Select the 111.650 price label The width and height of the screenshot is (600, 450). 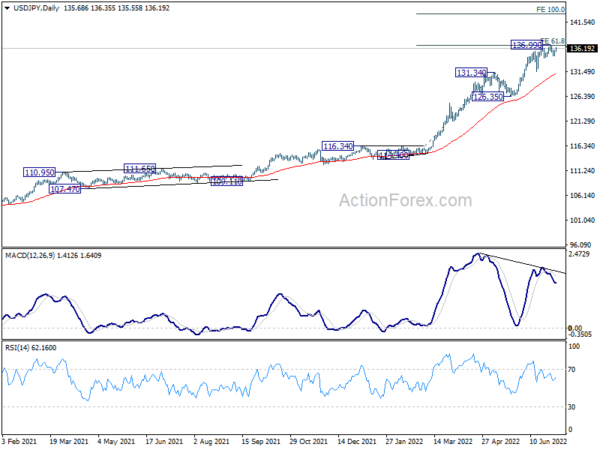(x=140, y=169)
